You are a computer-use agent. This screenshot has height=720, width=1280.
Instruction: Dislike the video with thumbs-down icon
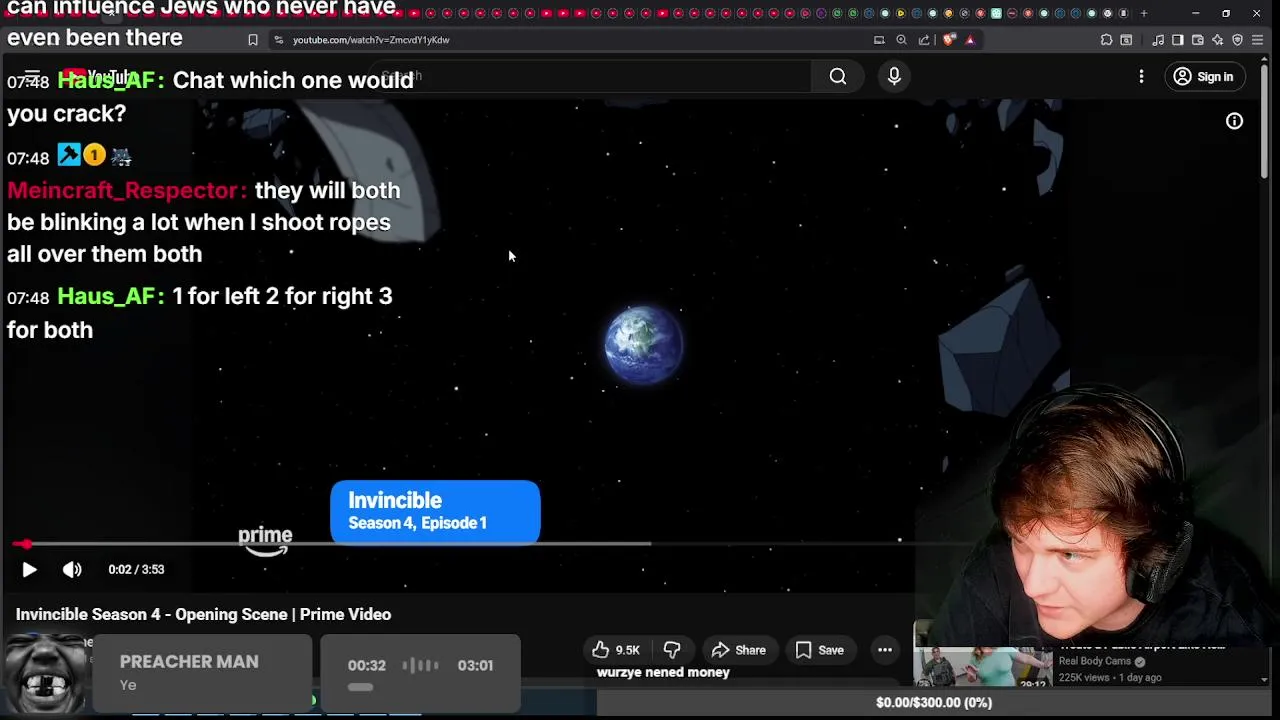tap(672, 650)
